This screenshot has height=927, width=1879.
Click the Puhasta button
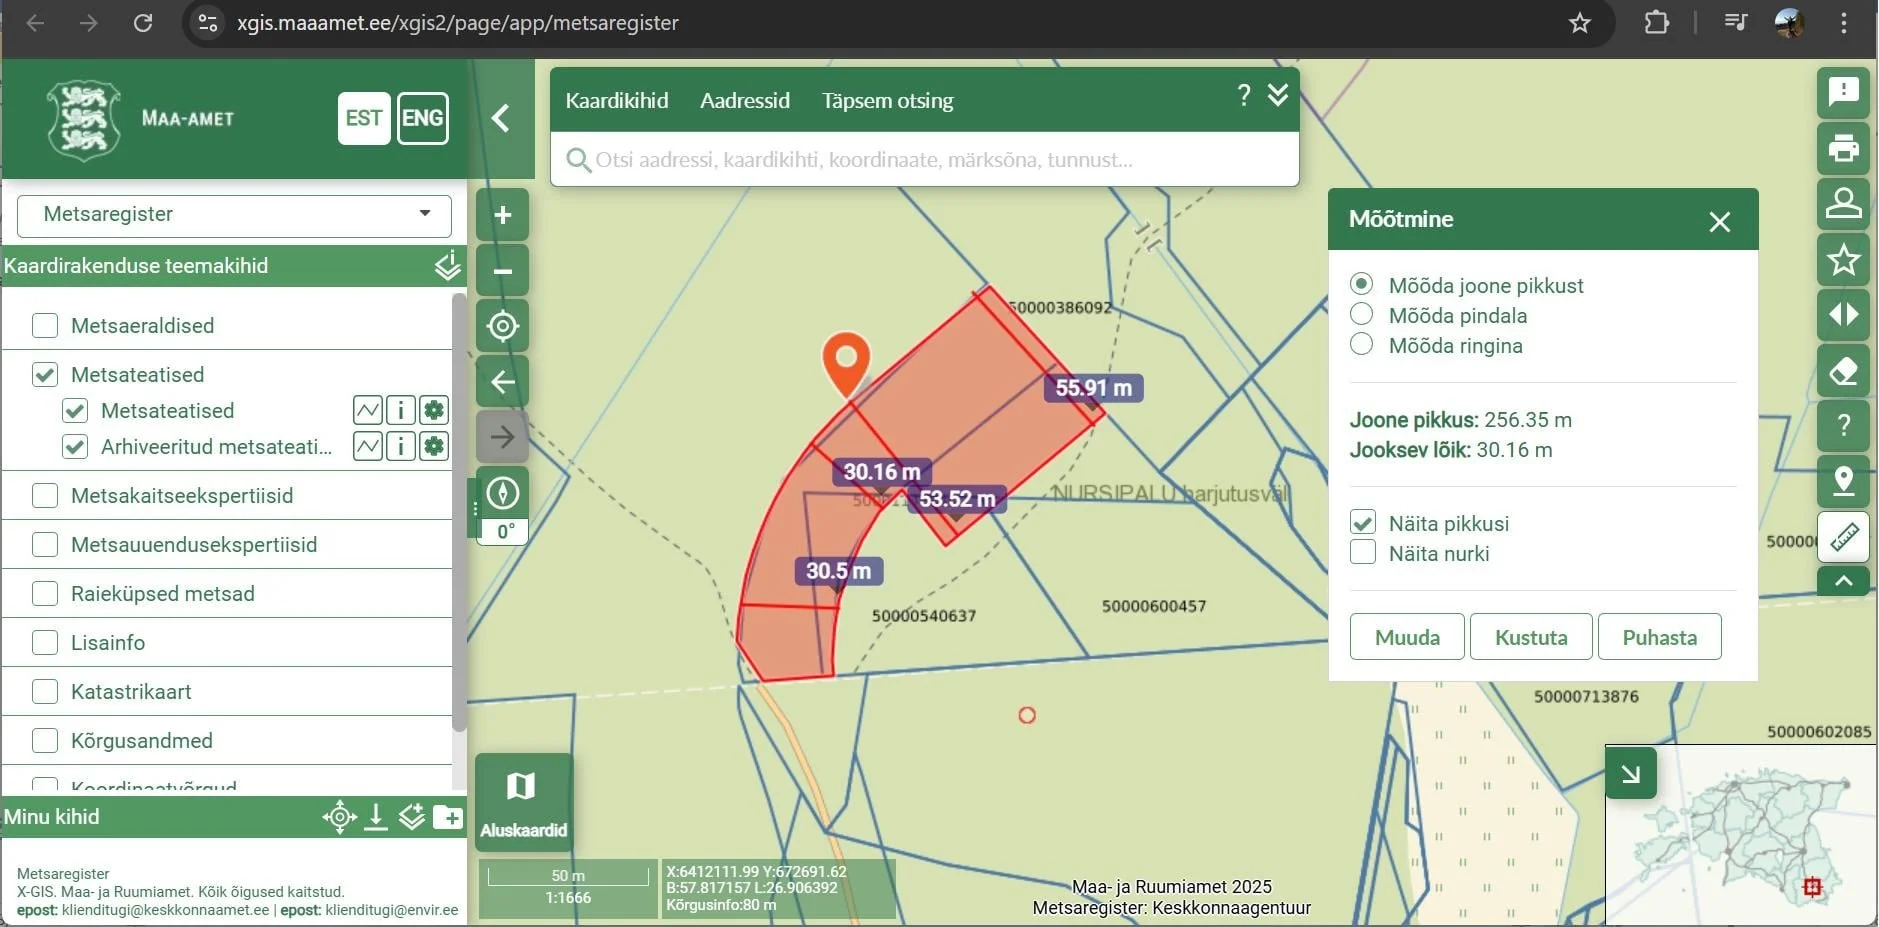[1659, 637]
